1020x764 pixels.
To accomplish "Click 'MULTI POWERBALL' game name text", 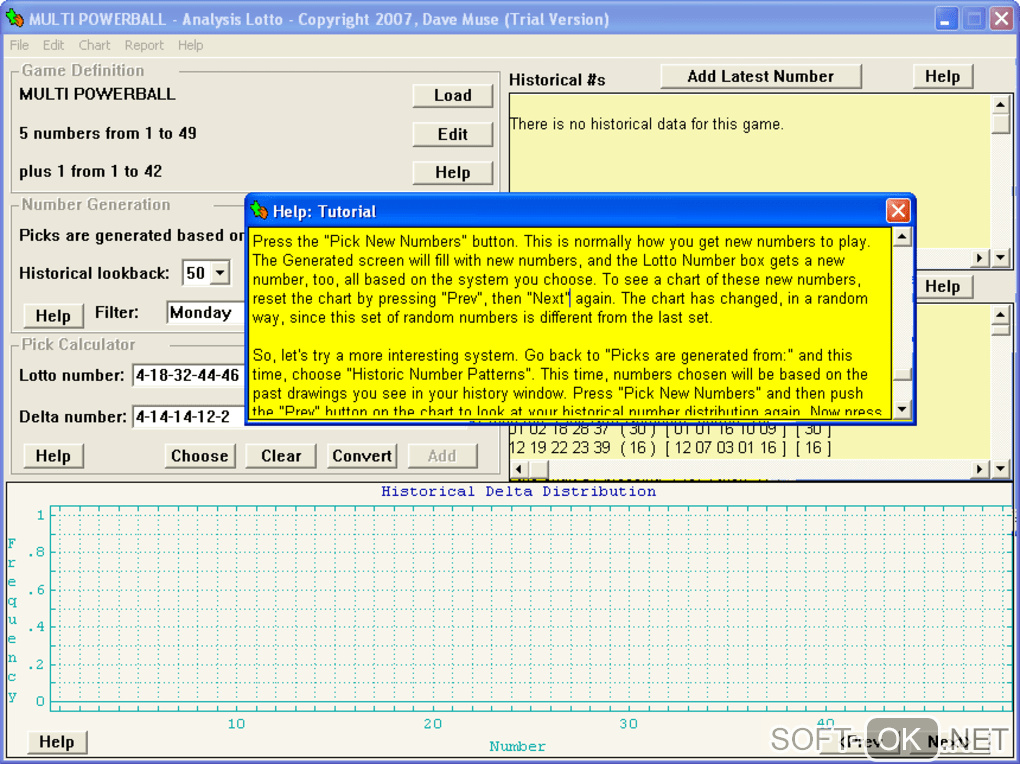I will 98,94.
